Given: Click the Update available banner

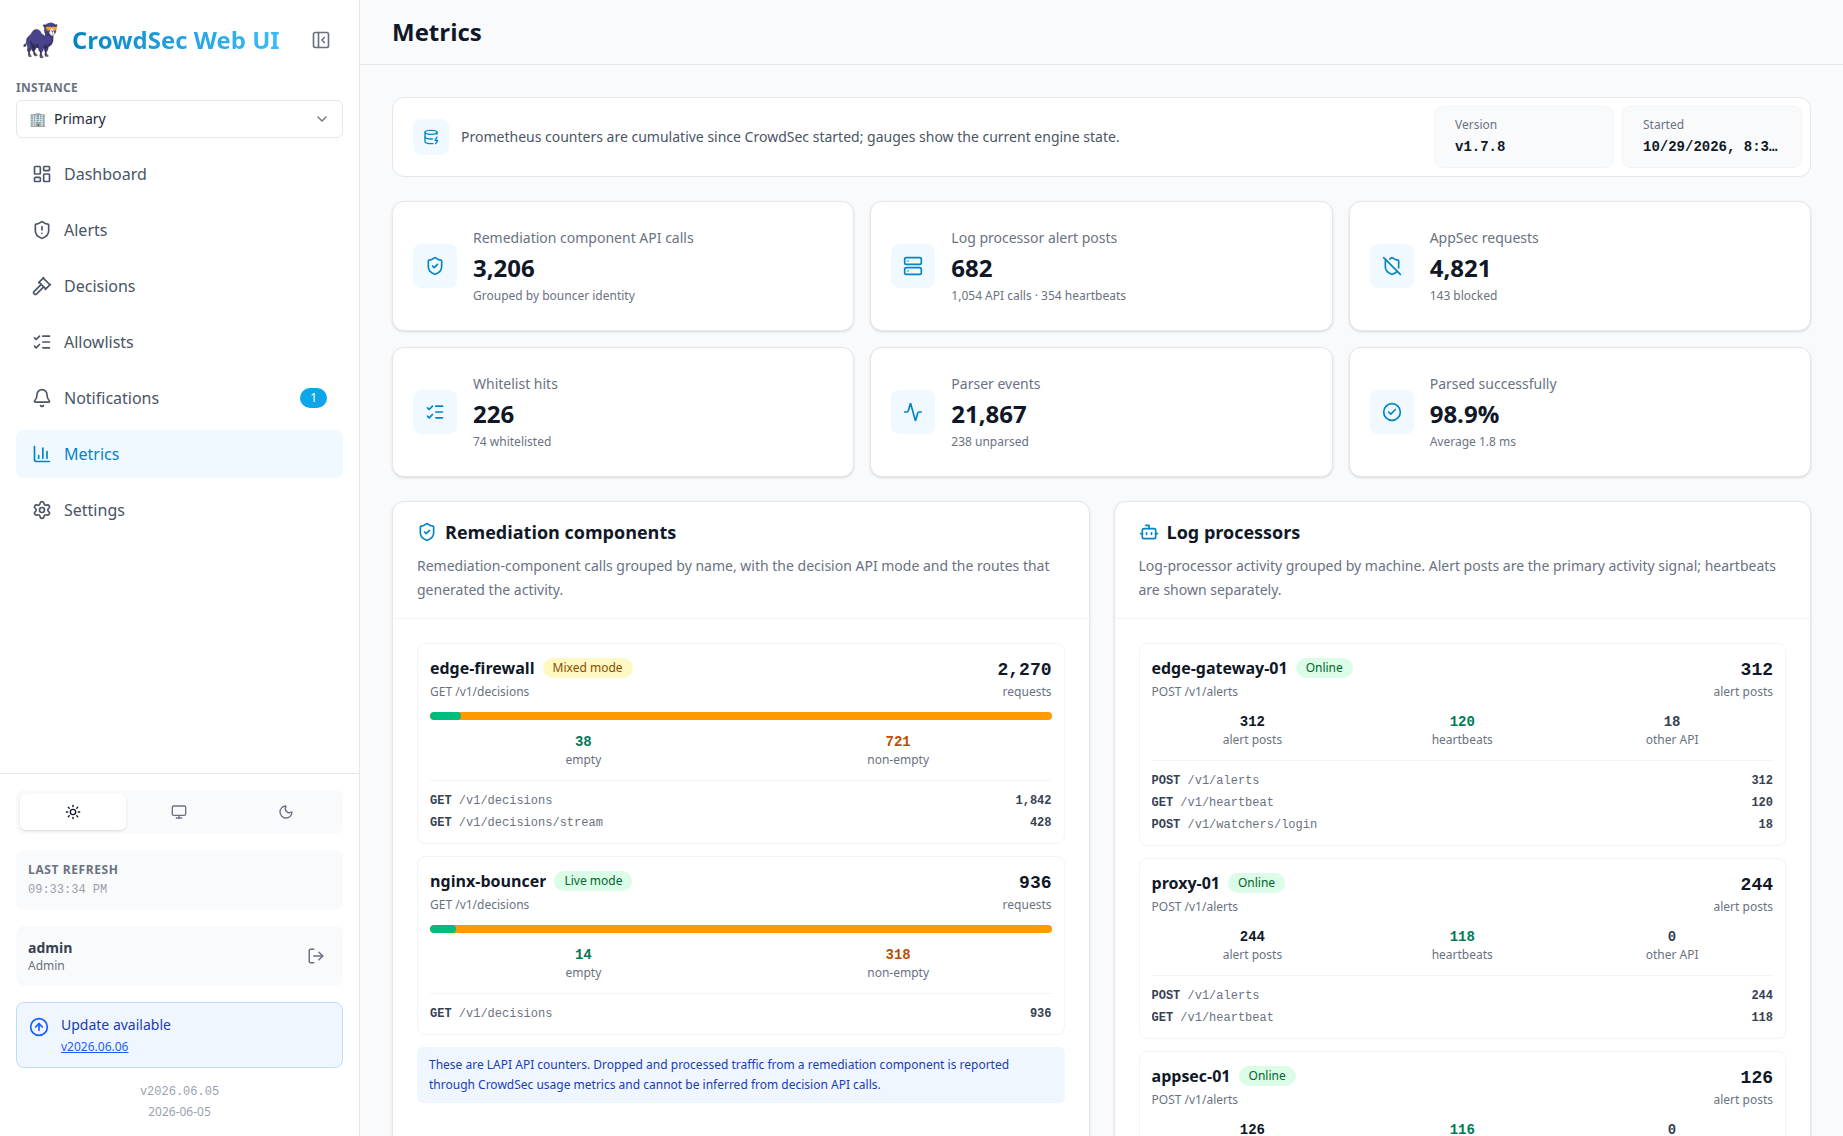Looking at the screenshot, I should (179, 1035).
